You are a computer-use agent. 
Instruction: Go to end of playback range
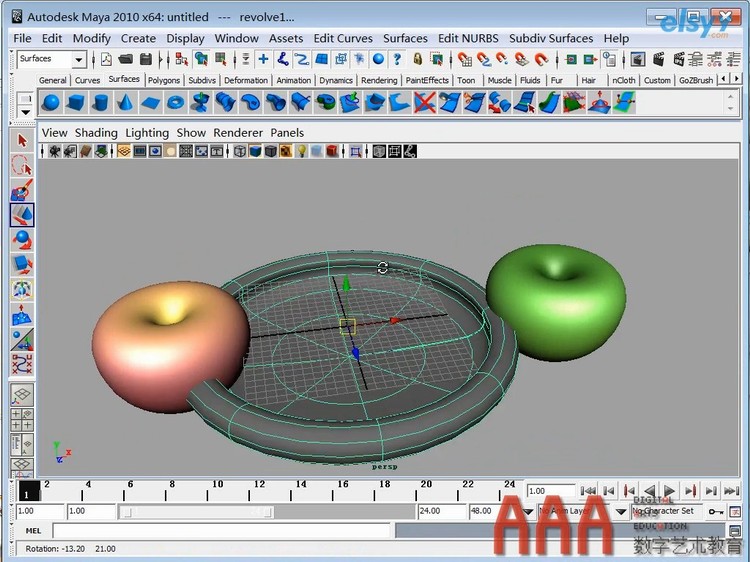pos(731,491)
